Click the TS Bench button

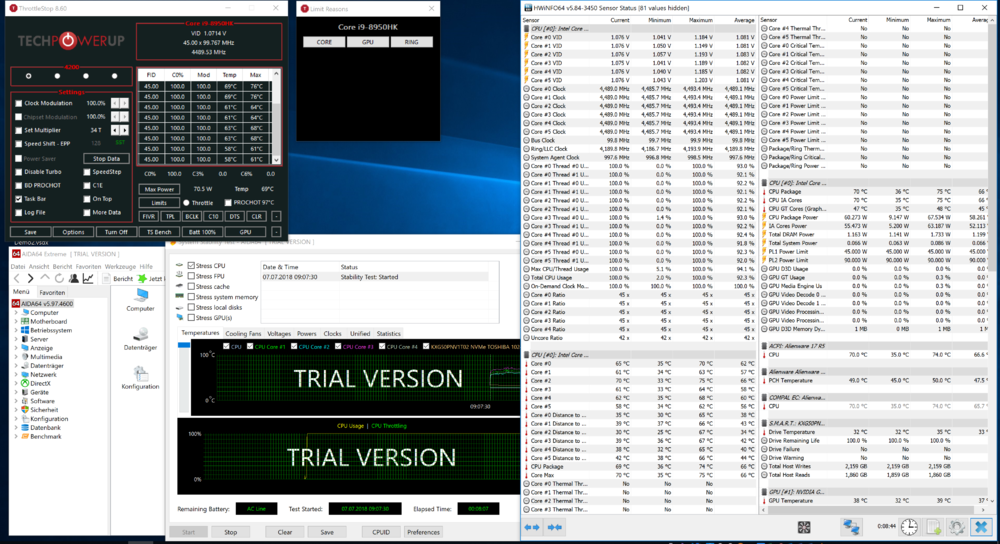coord(159,232)
